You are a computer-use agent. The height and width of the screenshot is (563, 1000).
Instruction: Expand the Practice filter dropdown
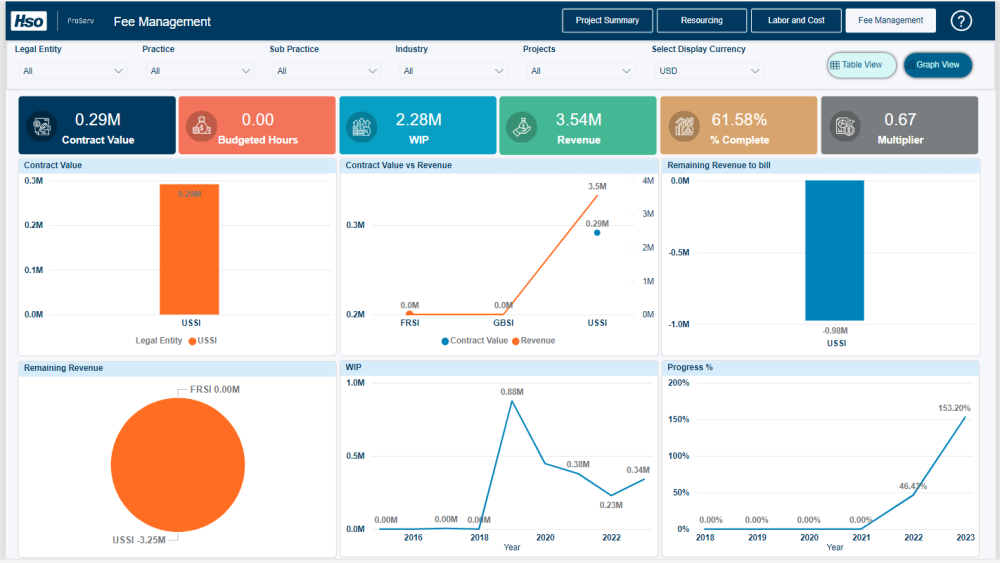click(x=199, y=71)
